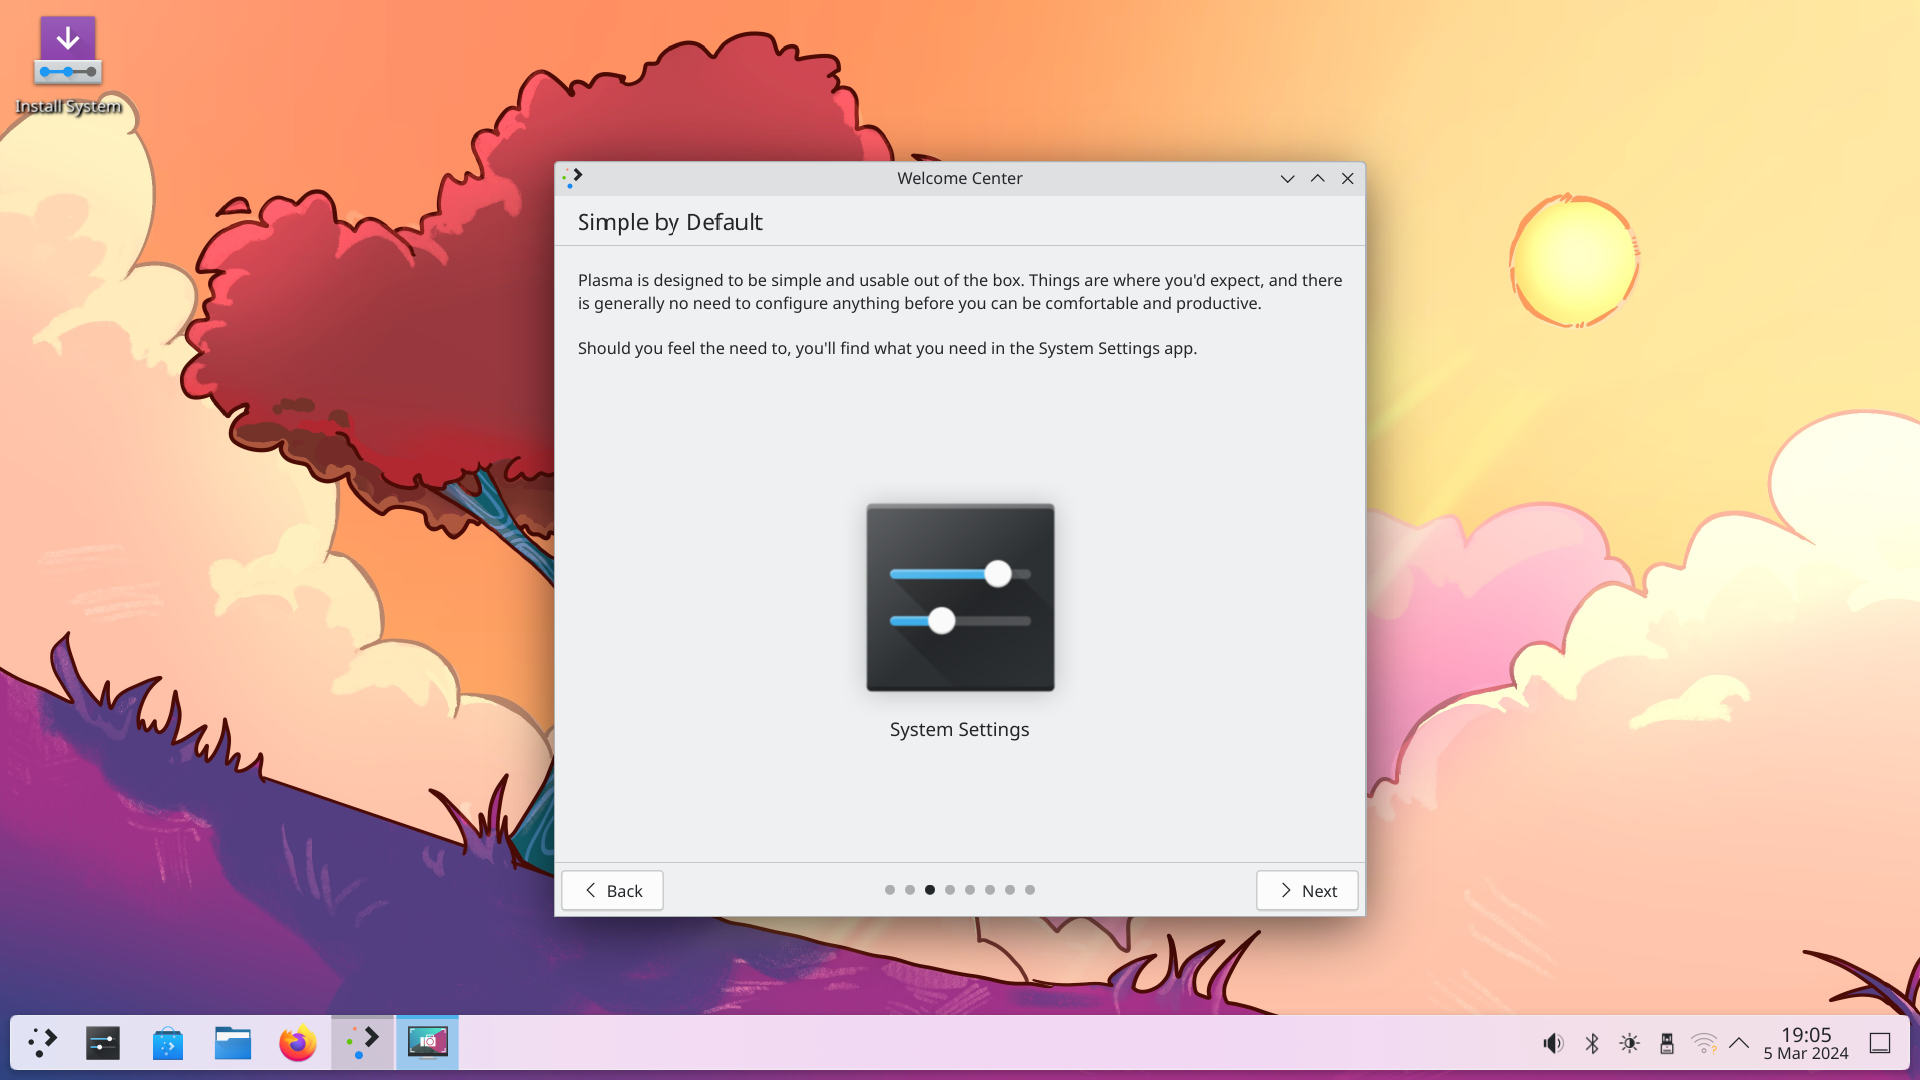This screenshot has height=1080, width=1920.
Task: Close the Welcome Center window
Action: point(1347,178)
